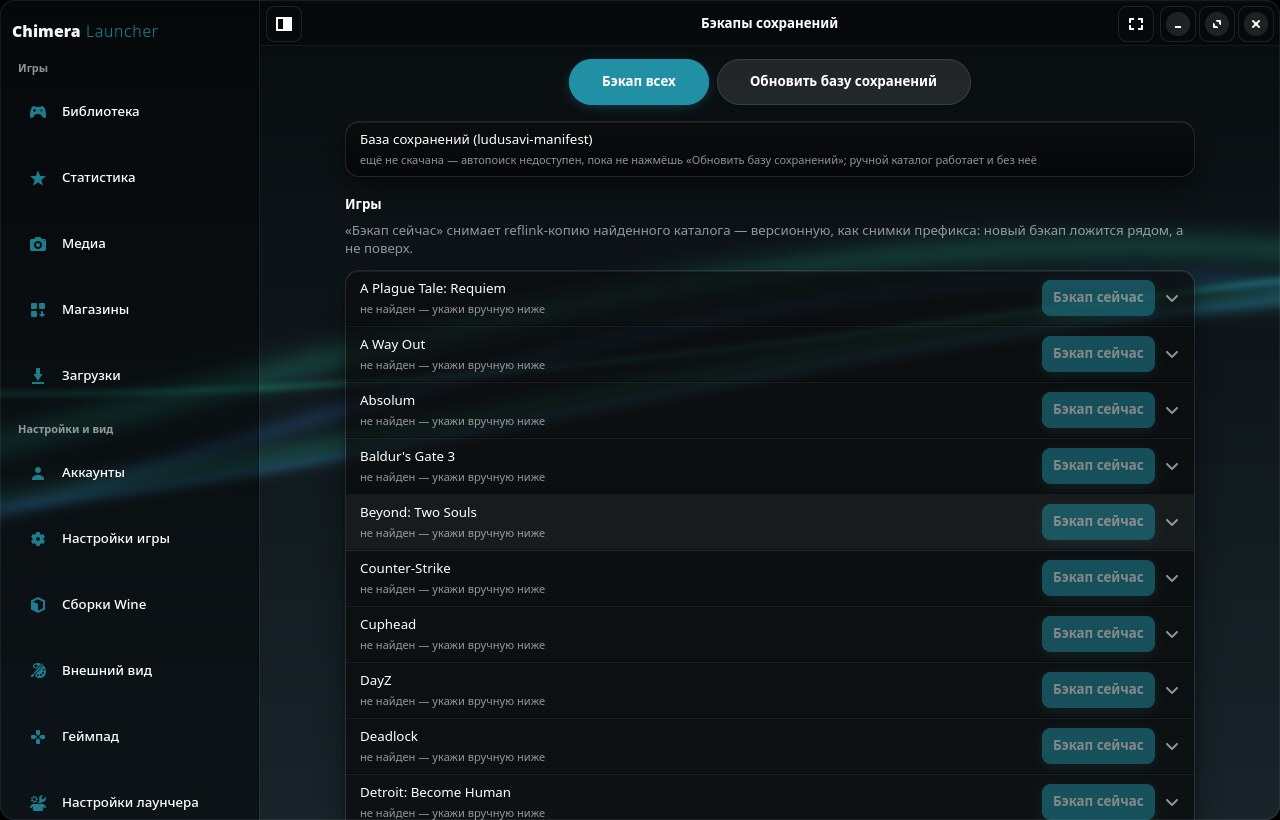Go to the Внешний вид section
Viewport: 1280px width, 820px height.
pos(130,671)
